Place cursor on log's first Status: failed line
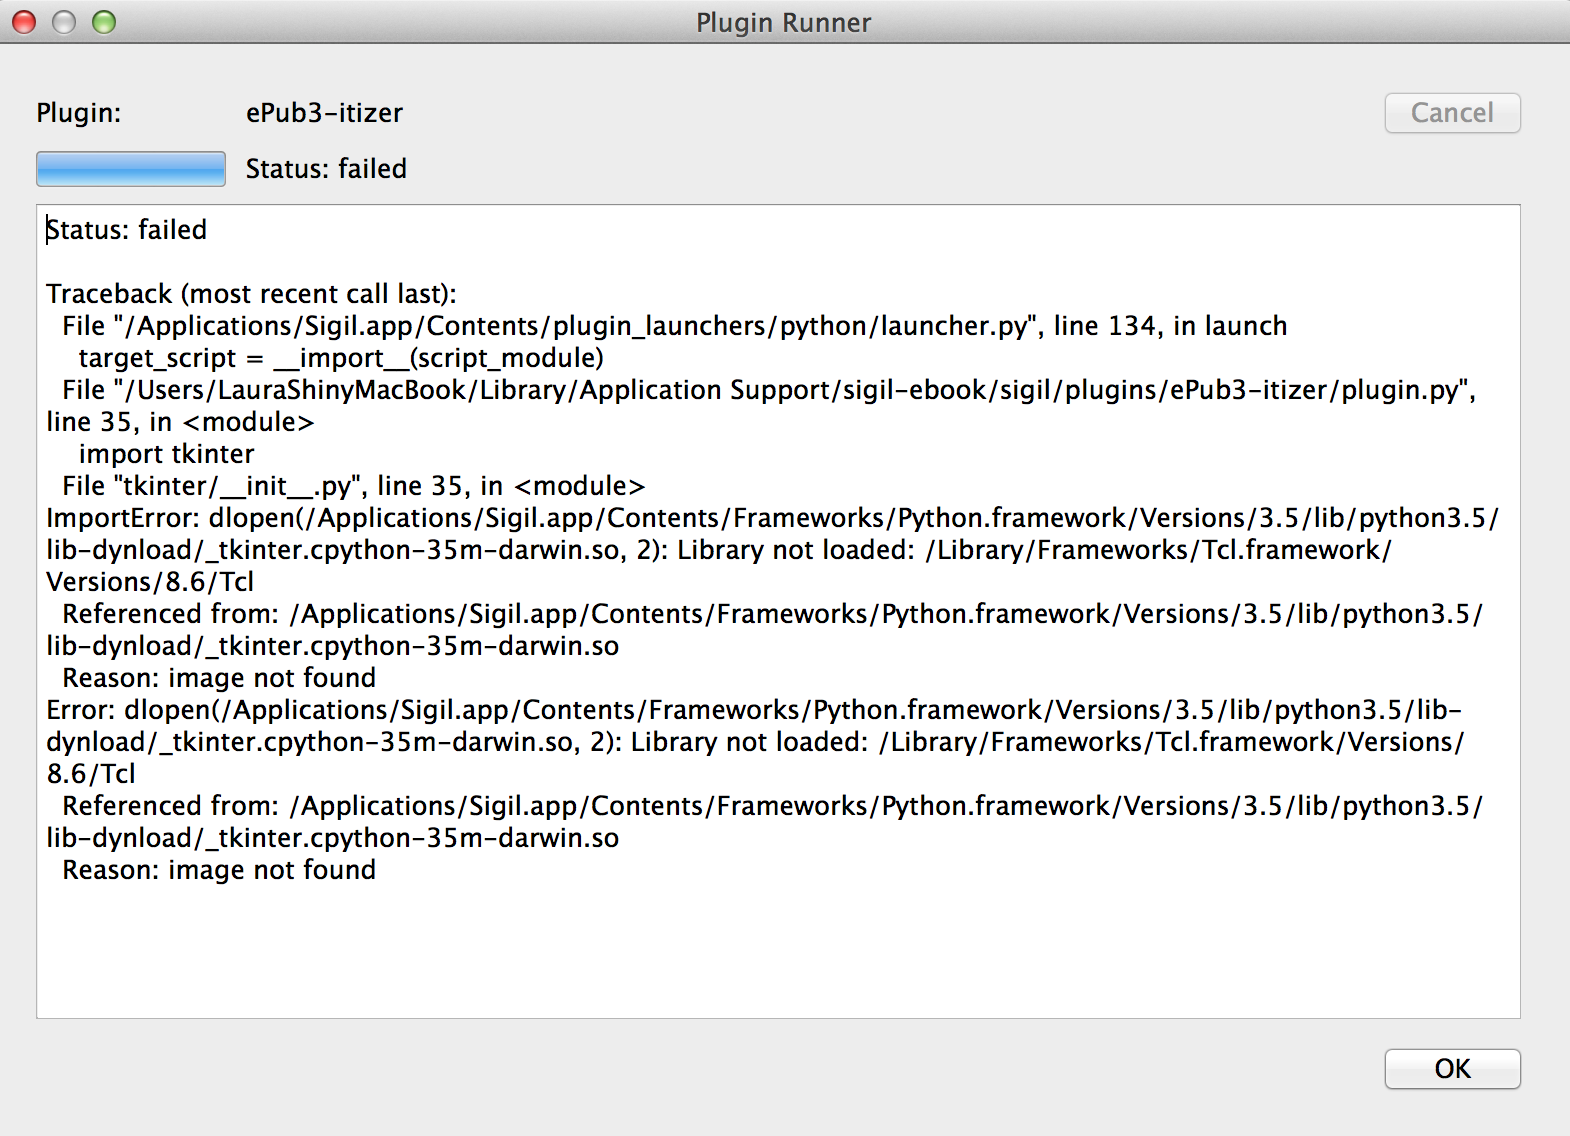This screenshot has height=1136, width=1570. 127,230
